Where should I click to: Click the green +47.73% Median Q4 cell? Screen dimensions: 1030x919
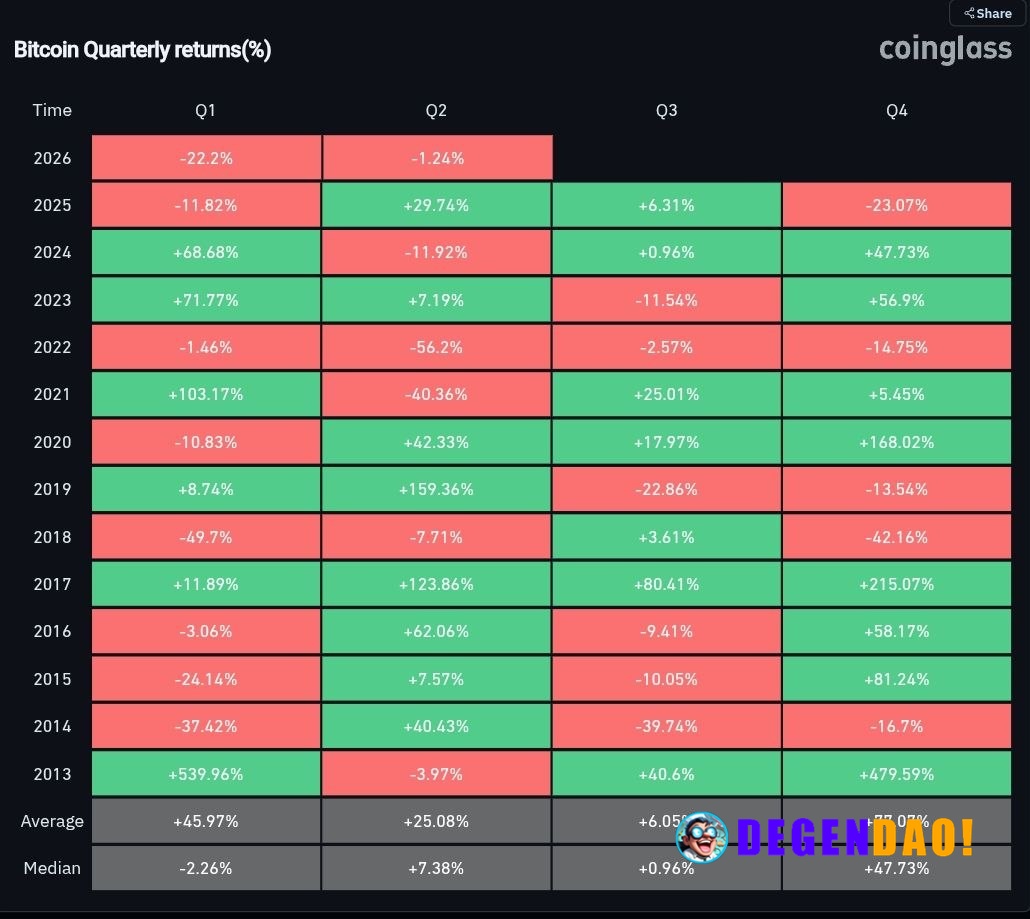(896, 867)
